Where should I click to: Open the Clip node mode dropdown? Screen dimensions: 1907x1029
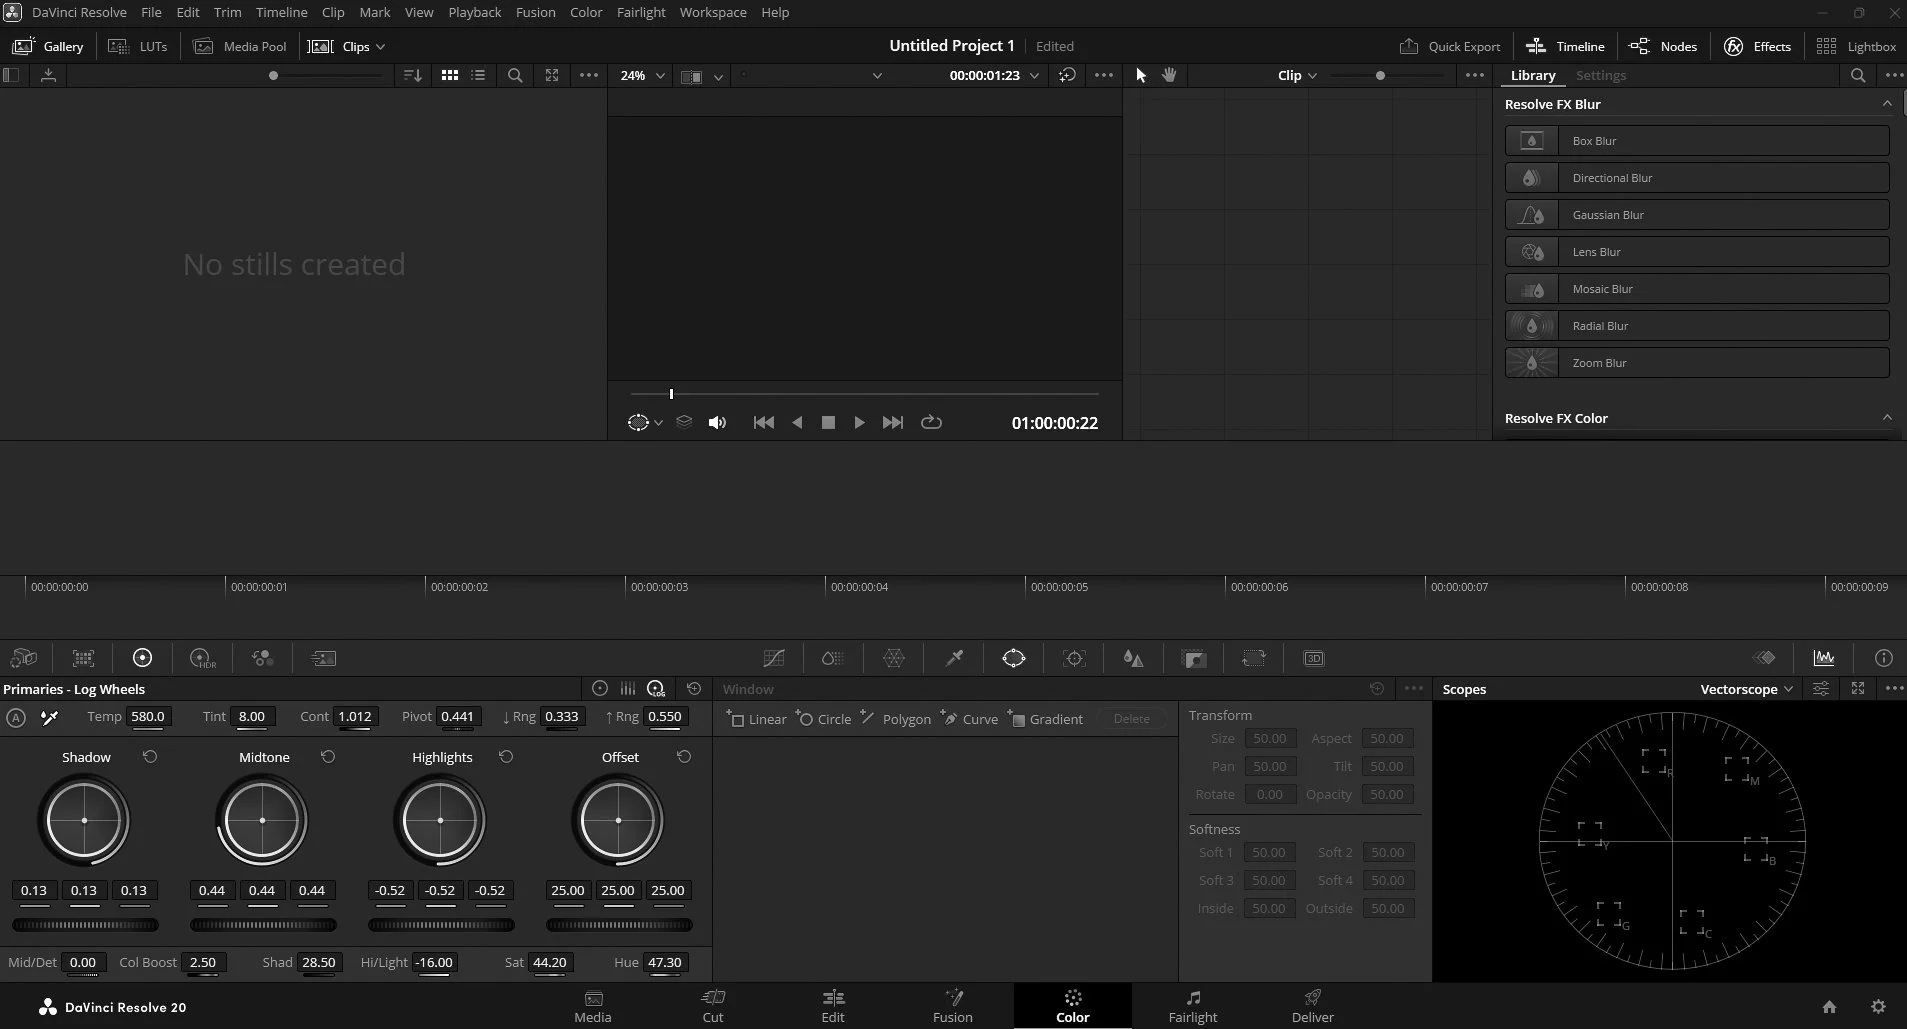pyautogui.click(x=1298, y=75)
